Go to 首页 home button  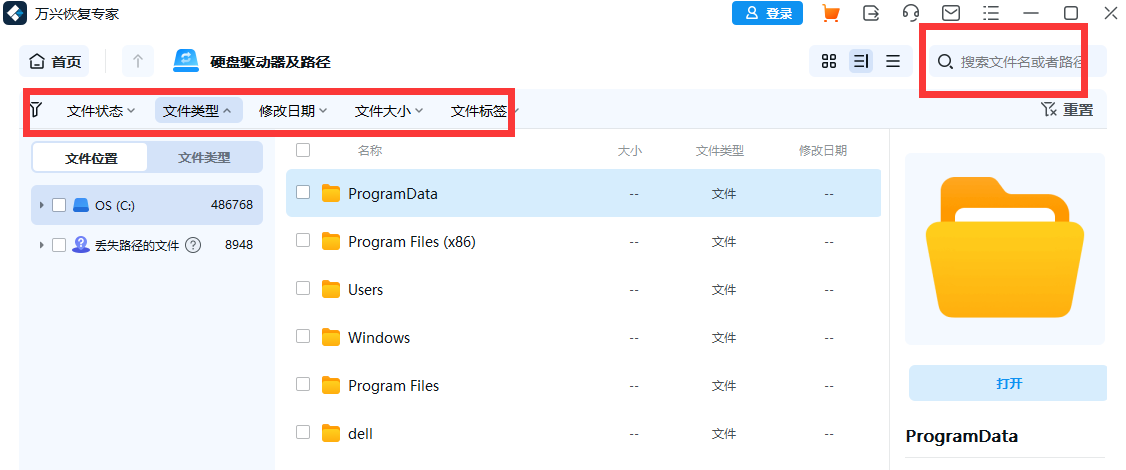click(55, 62)
